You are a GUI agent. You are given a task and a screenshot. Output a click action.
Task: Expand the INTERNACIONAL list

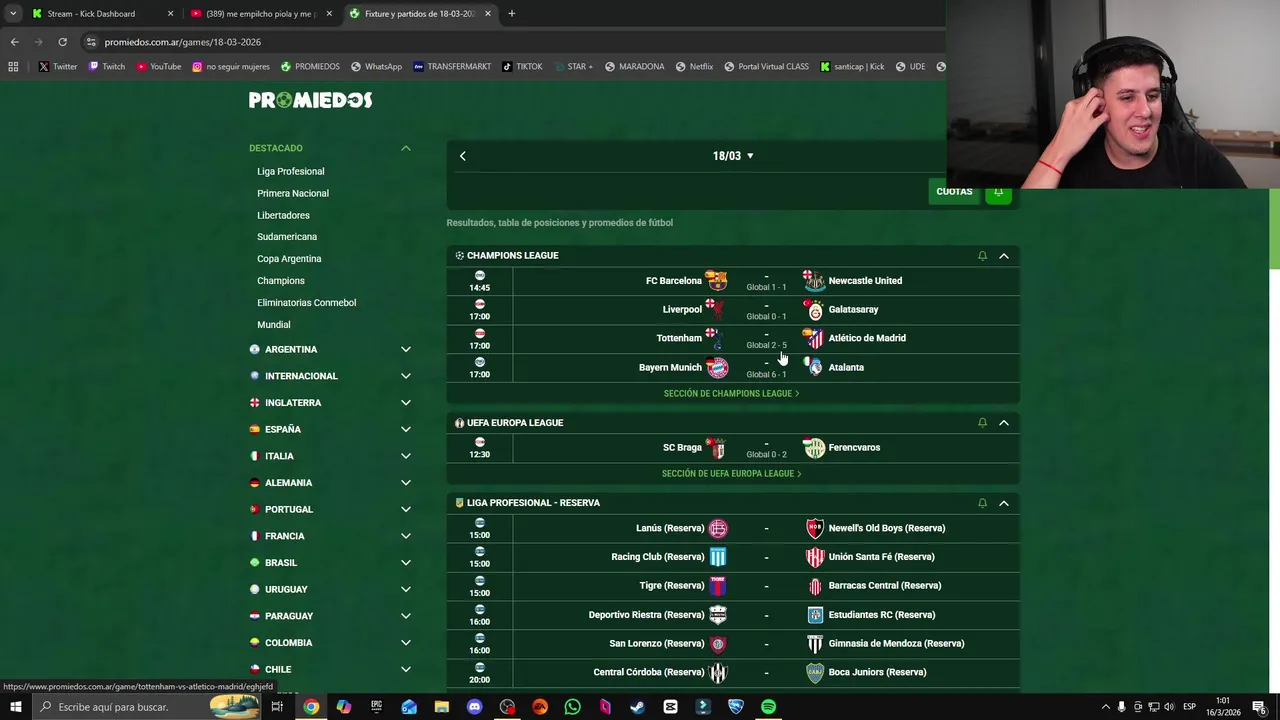point(406,376)
